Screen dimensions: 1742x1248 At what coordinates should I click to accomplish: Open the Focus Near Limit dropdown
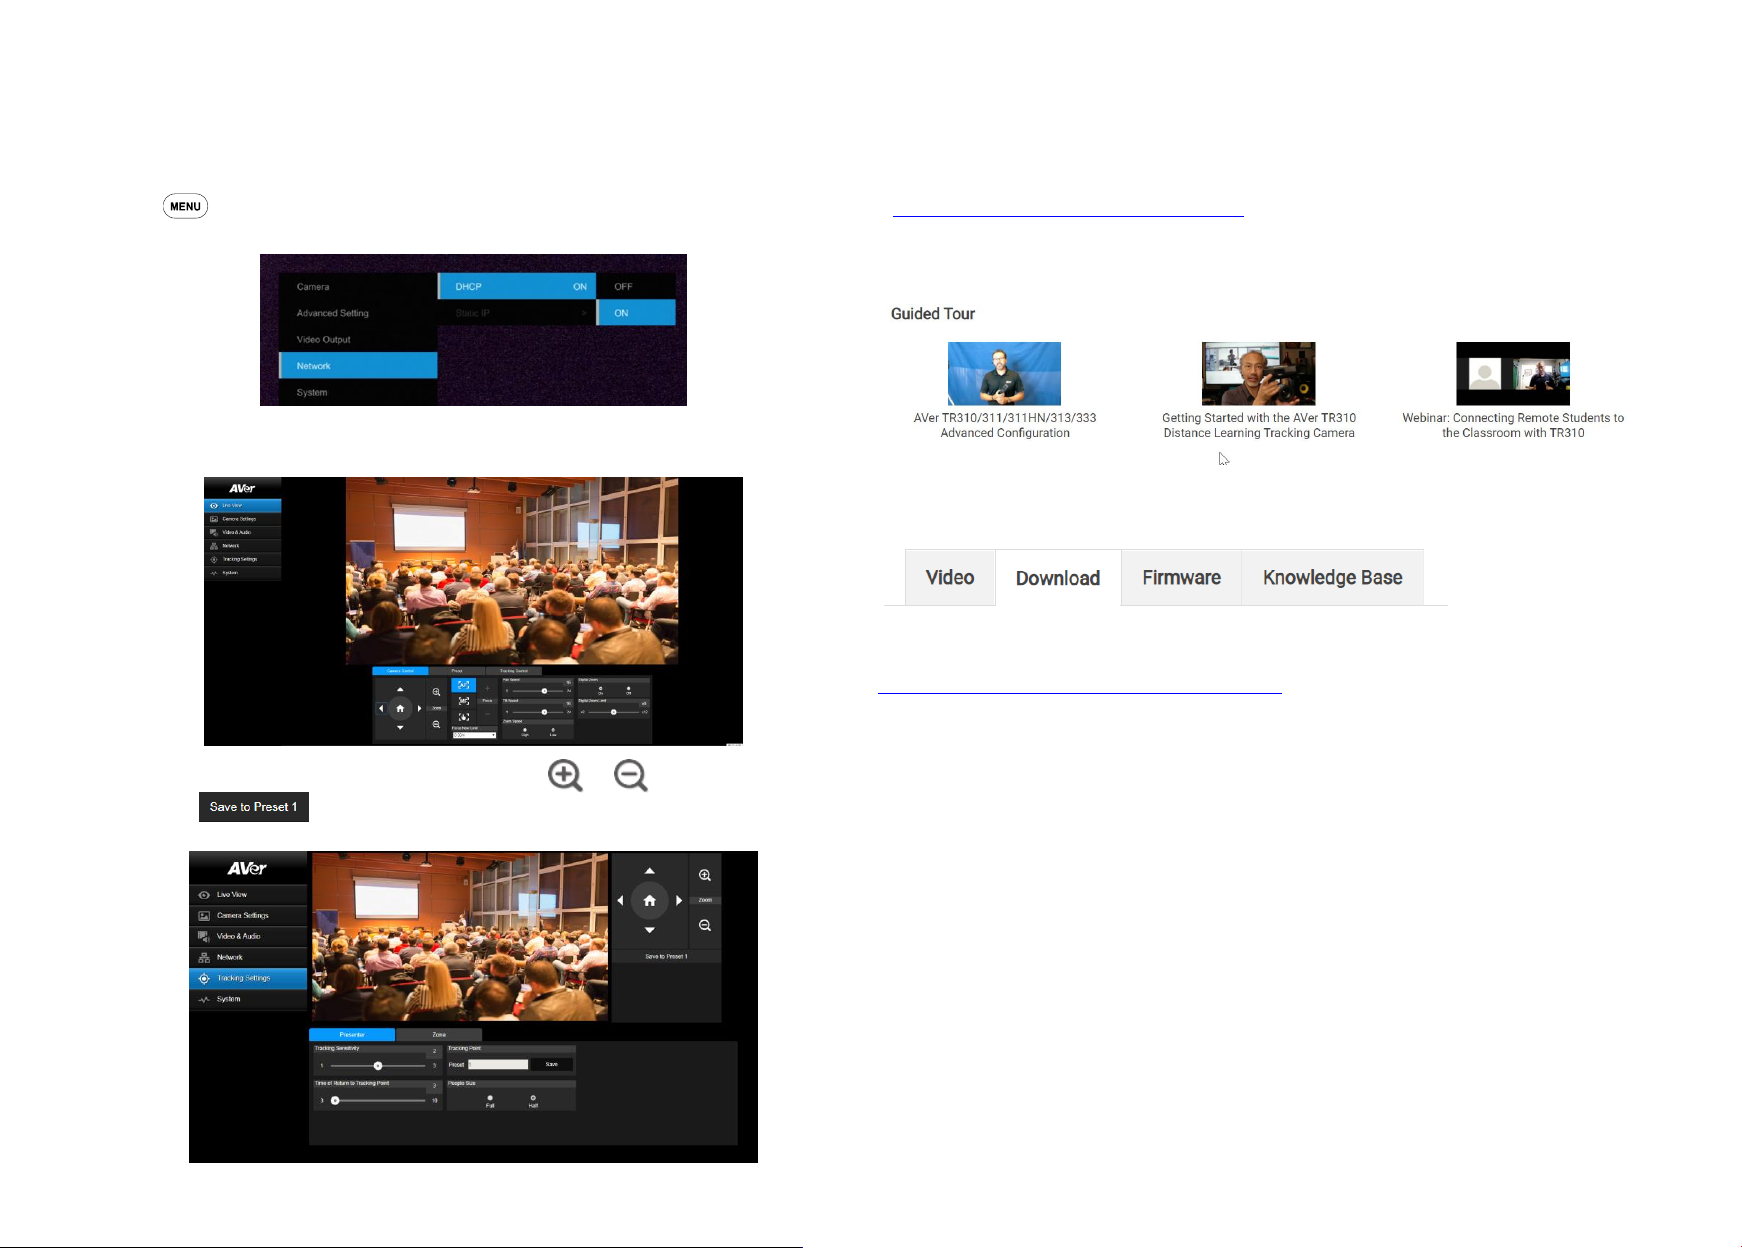[474, 735]
